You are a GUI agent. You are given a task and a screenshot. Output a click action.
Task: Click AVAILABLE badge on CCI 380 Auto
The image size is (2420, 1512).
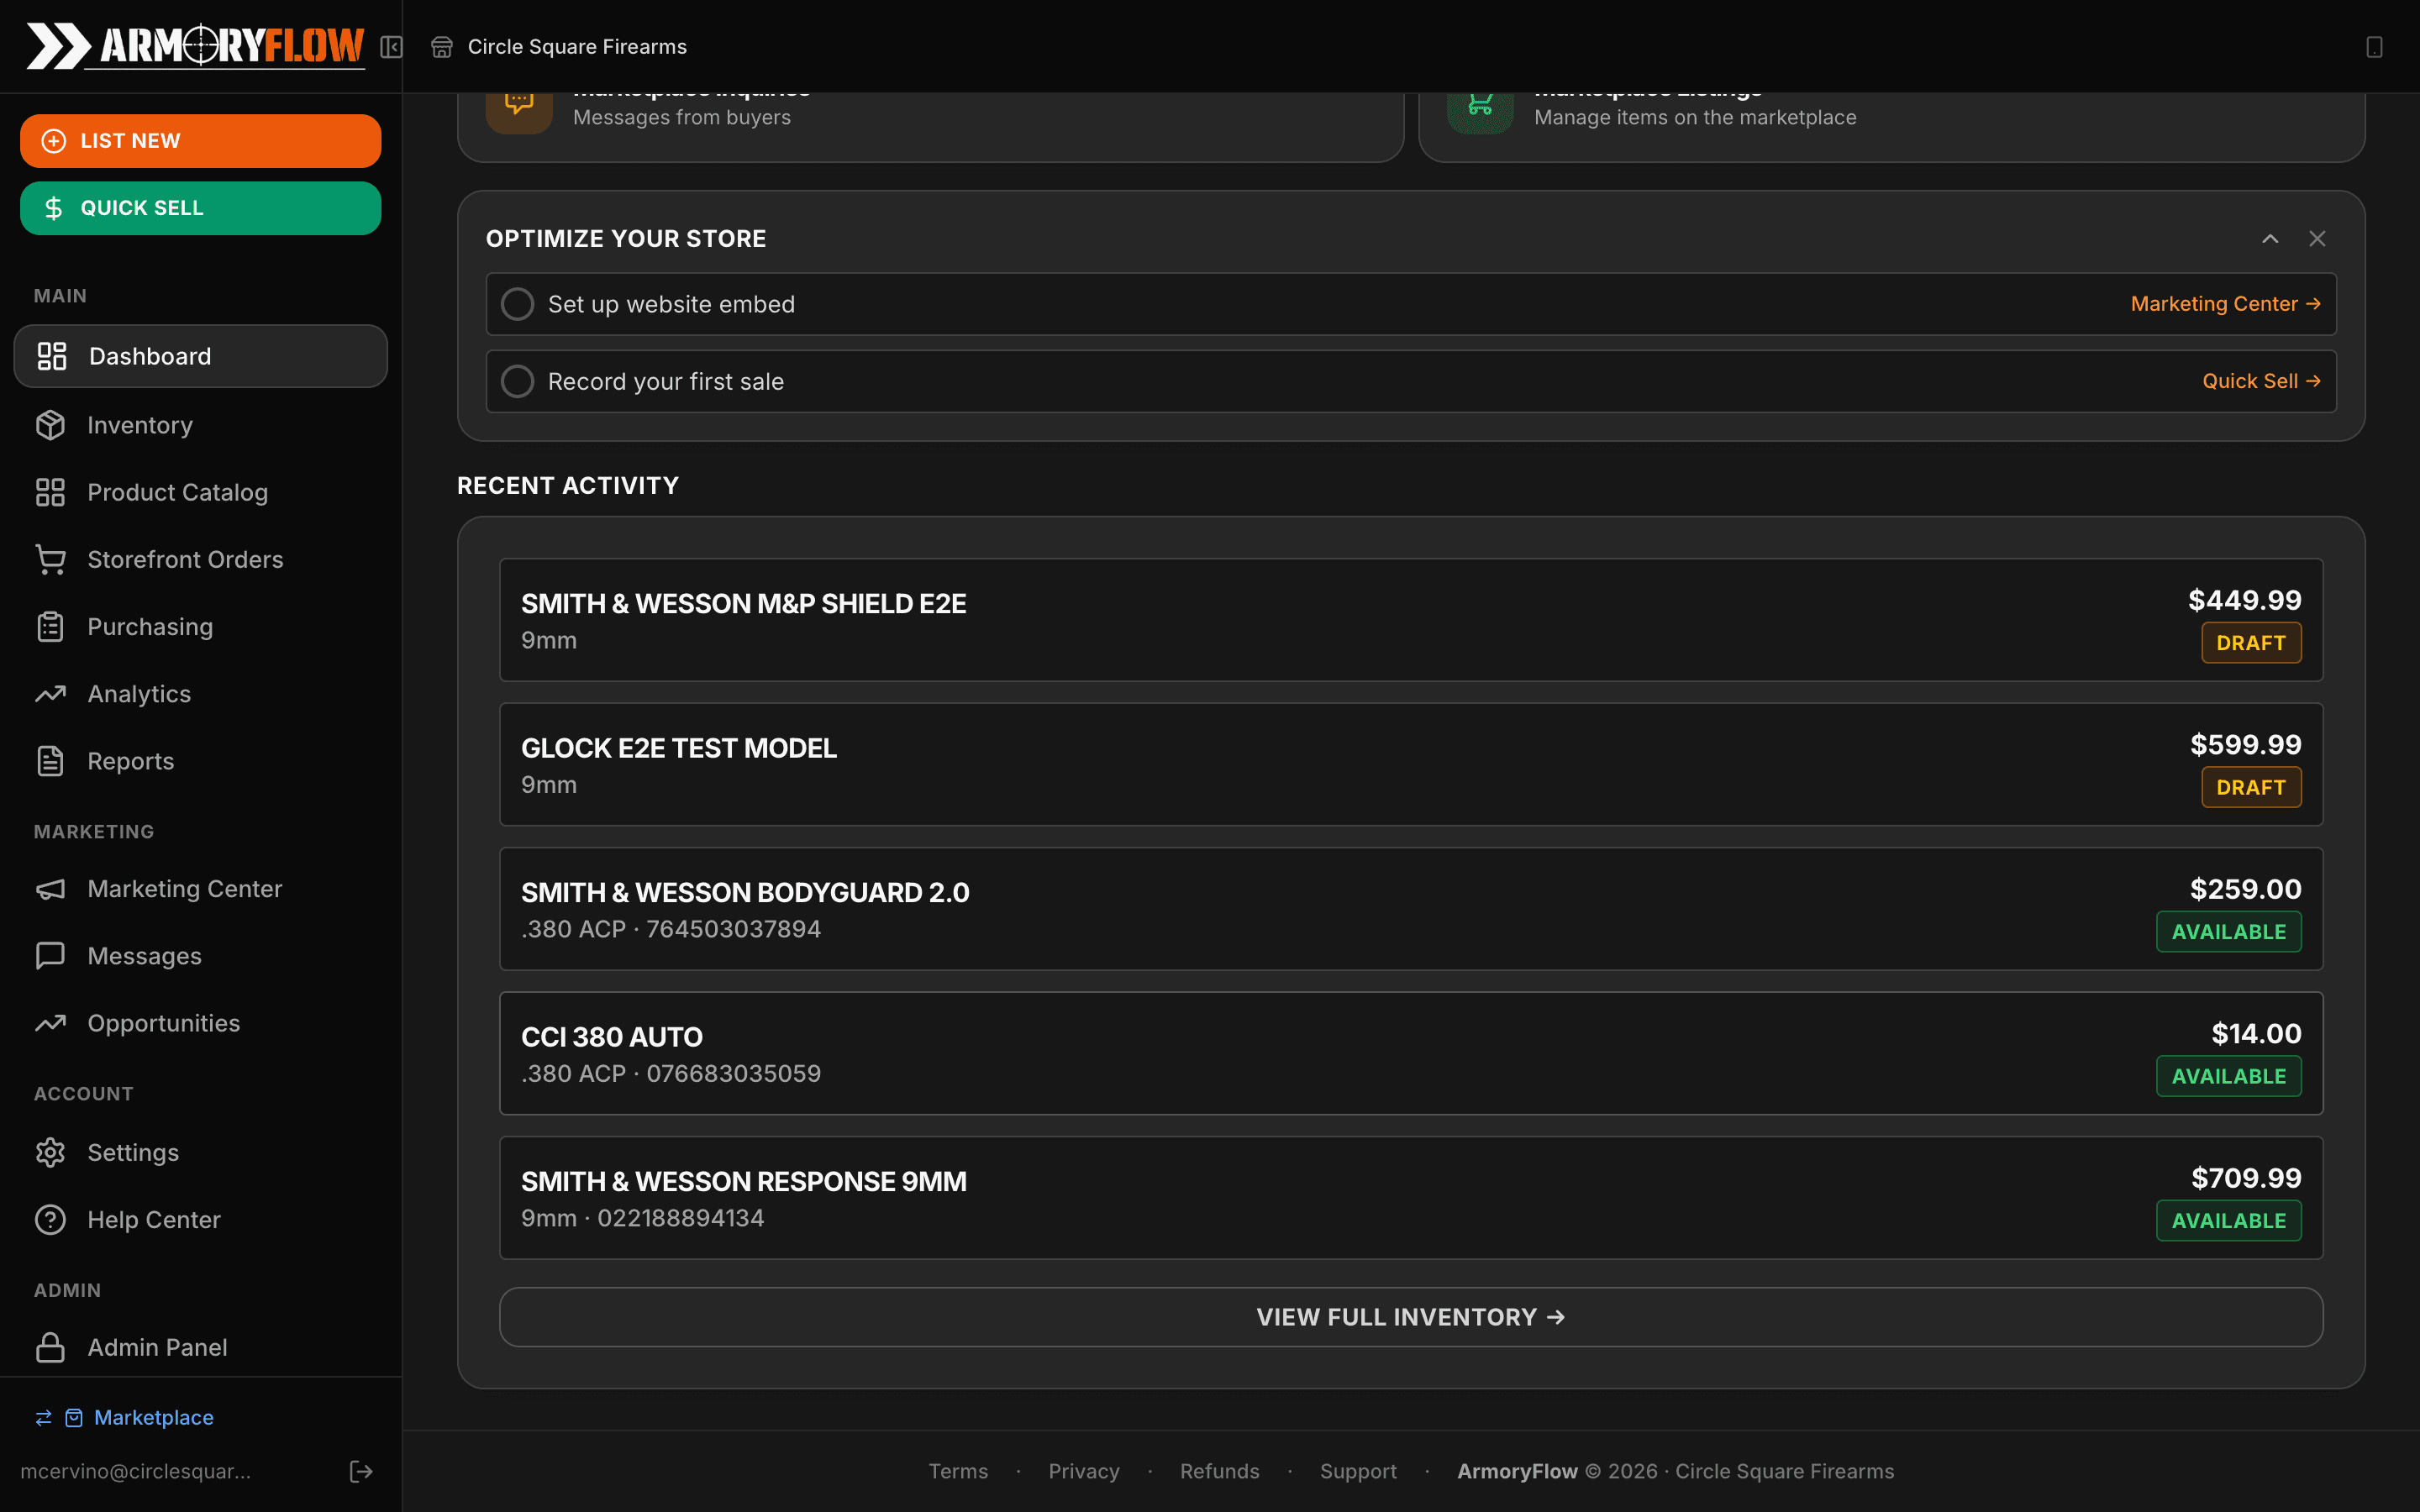2229,1076
